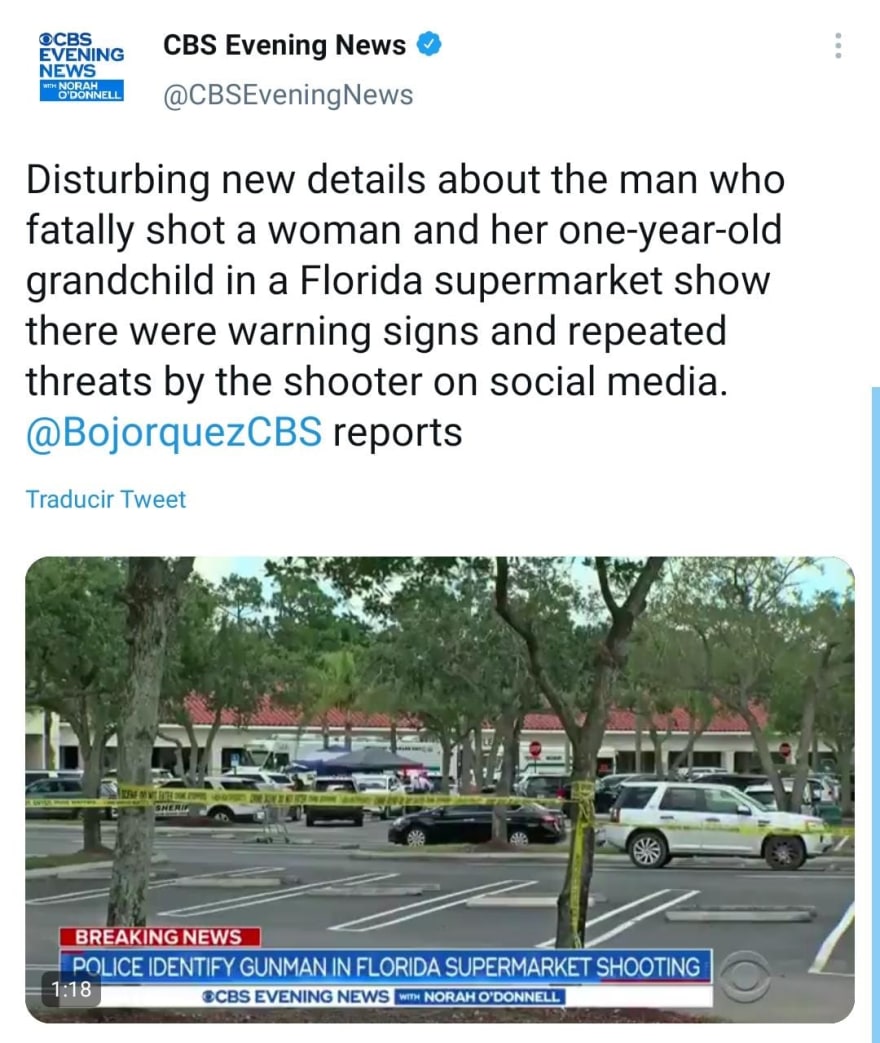880x1043 pixels.
Task: Click Traducir Tweet to translate
Action: [x=106, y=499]
